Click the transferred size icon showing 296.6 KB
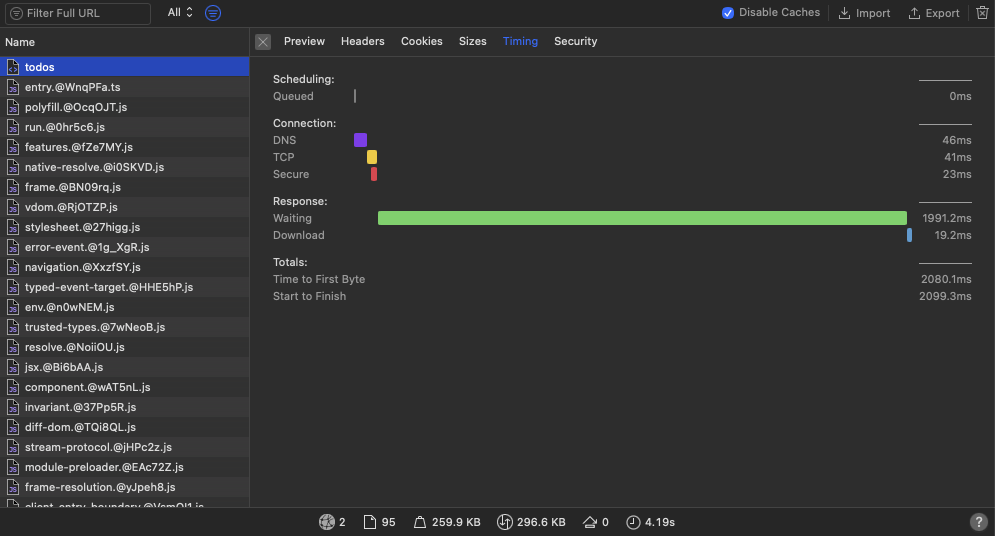The height and width of the screenshot is (536, 995). coord(504,522)
